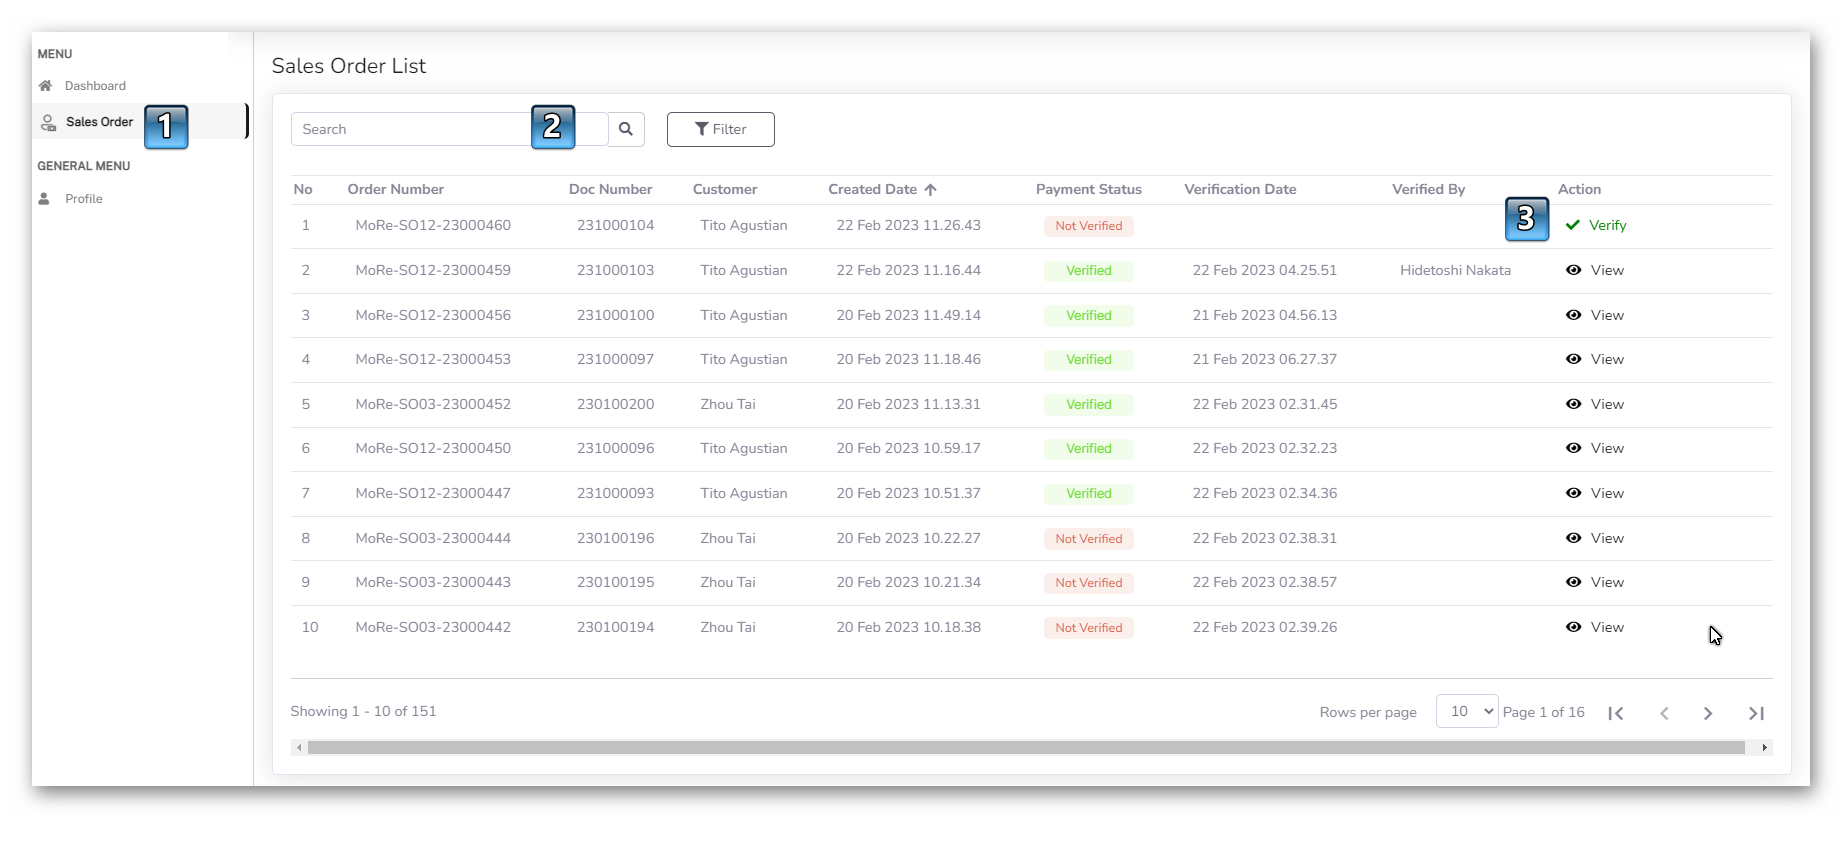Select Sales Order in the sidebar menu
Image resolution: width=1842 pixels, height=846 pixels.
(x=99, y=122)
